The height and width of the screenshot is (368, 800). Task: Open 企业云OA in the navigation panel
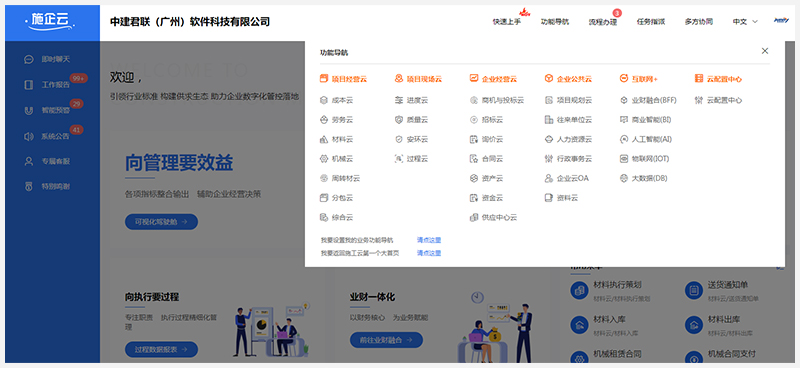[x=566, y=178]
